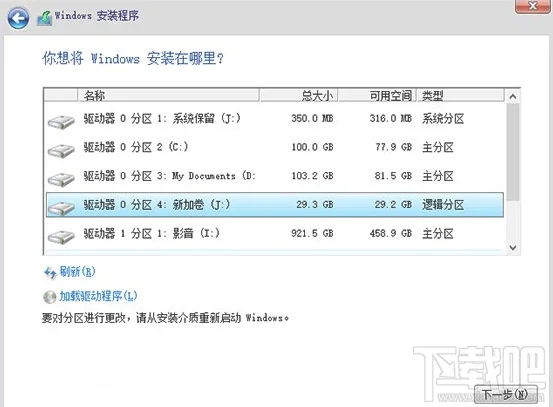553x407 pixels.
Task: Click the refresh arrows icon beside 刷新
Action: 50,273
